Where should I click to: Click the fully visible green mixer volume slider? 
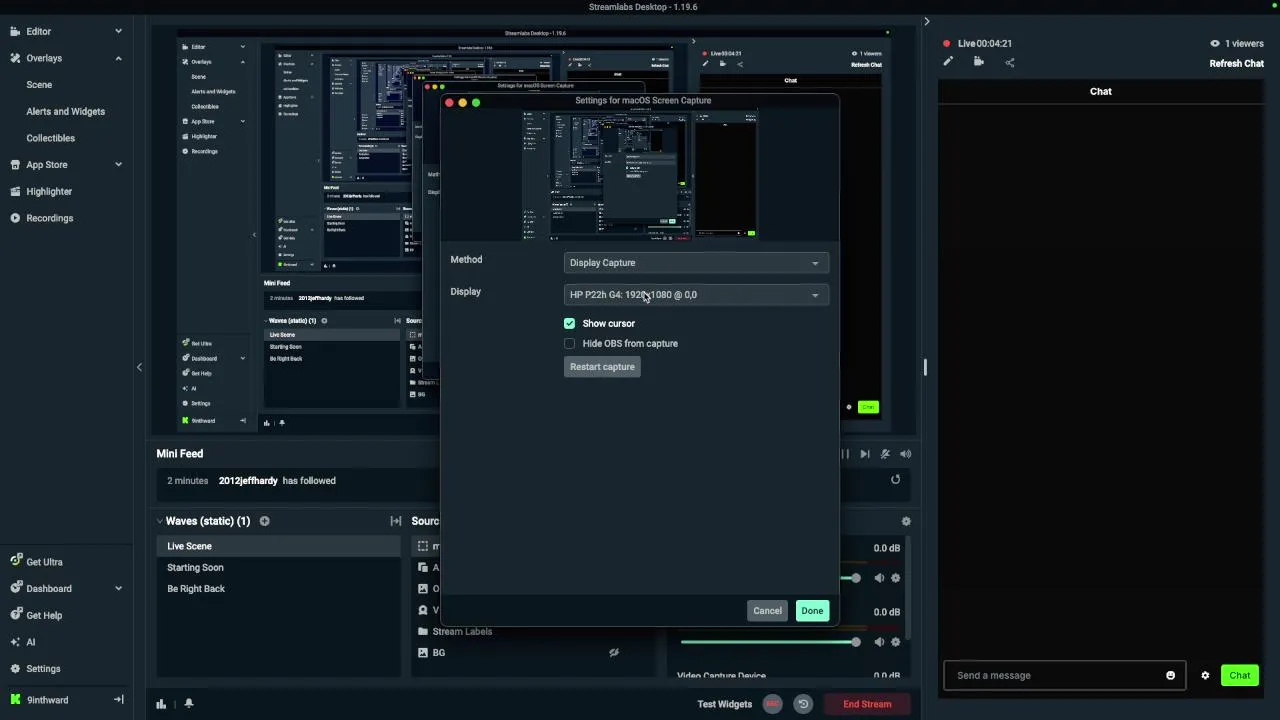(768, 642)
